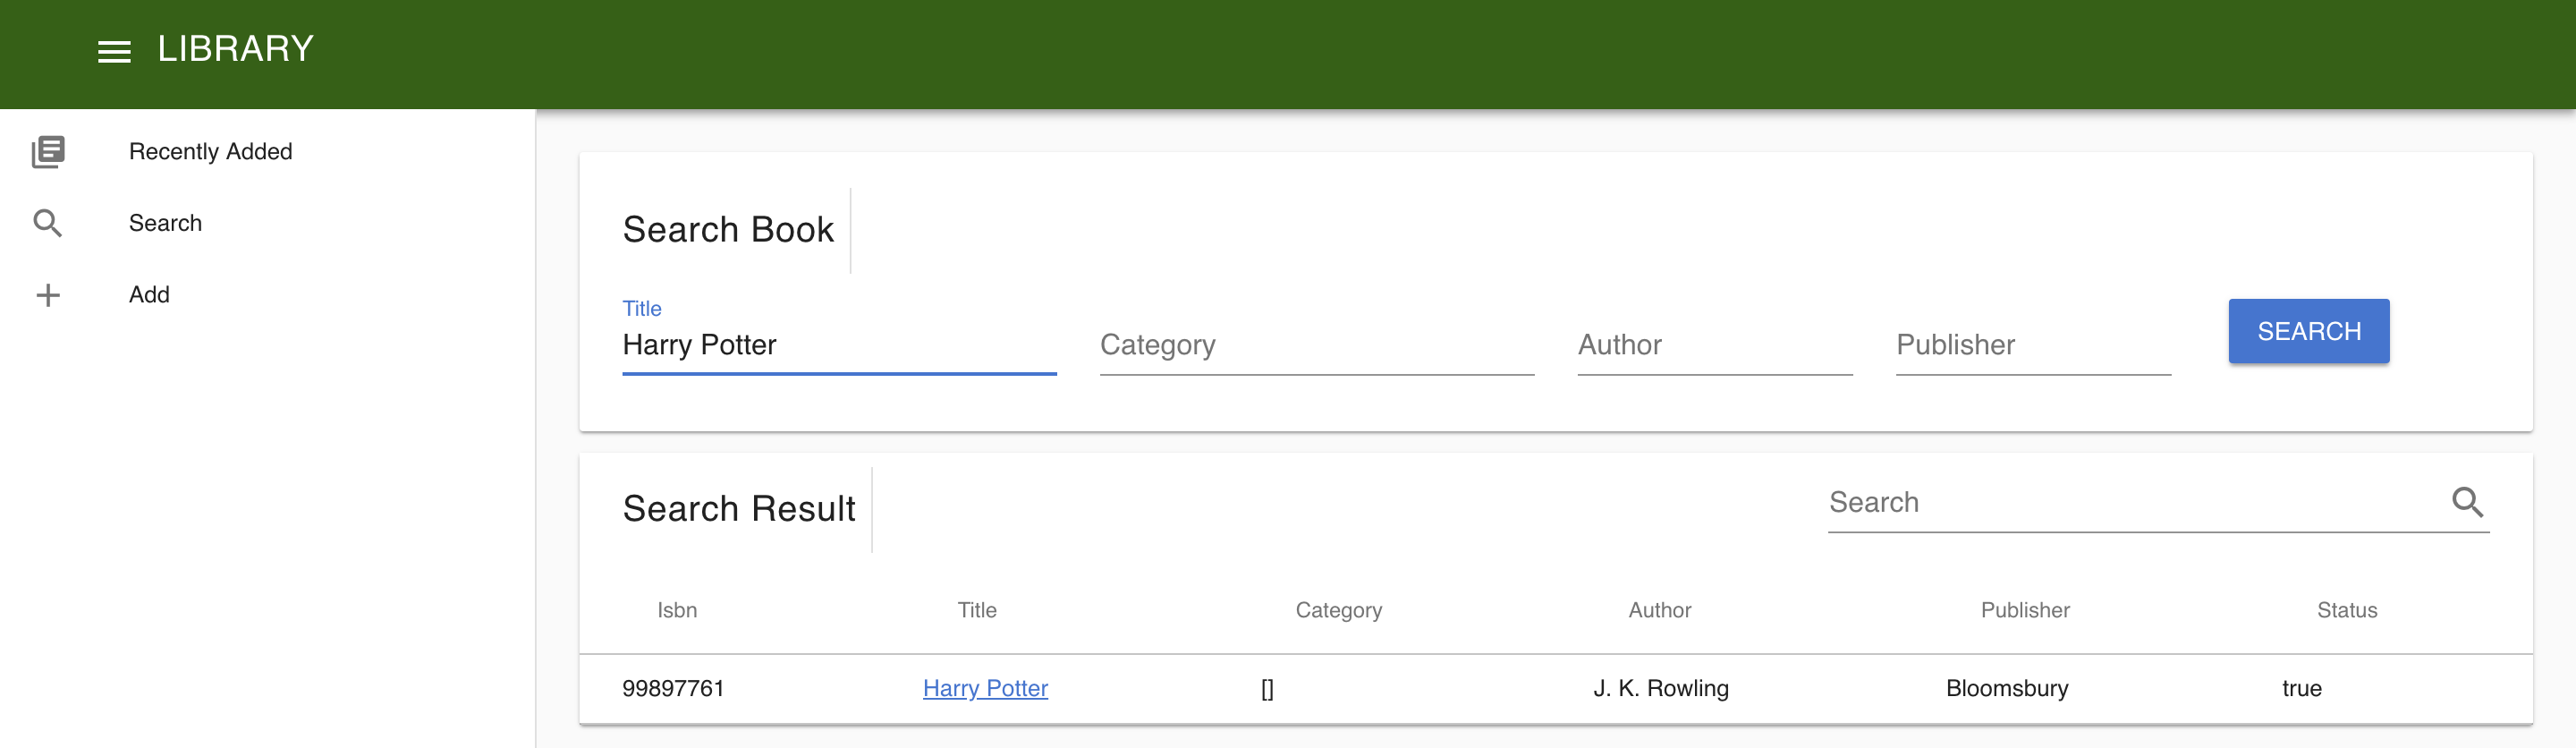Click the search icon in results filter
This screenshot has width=2576, height=748.
coord(2467,502)
